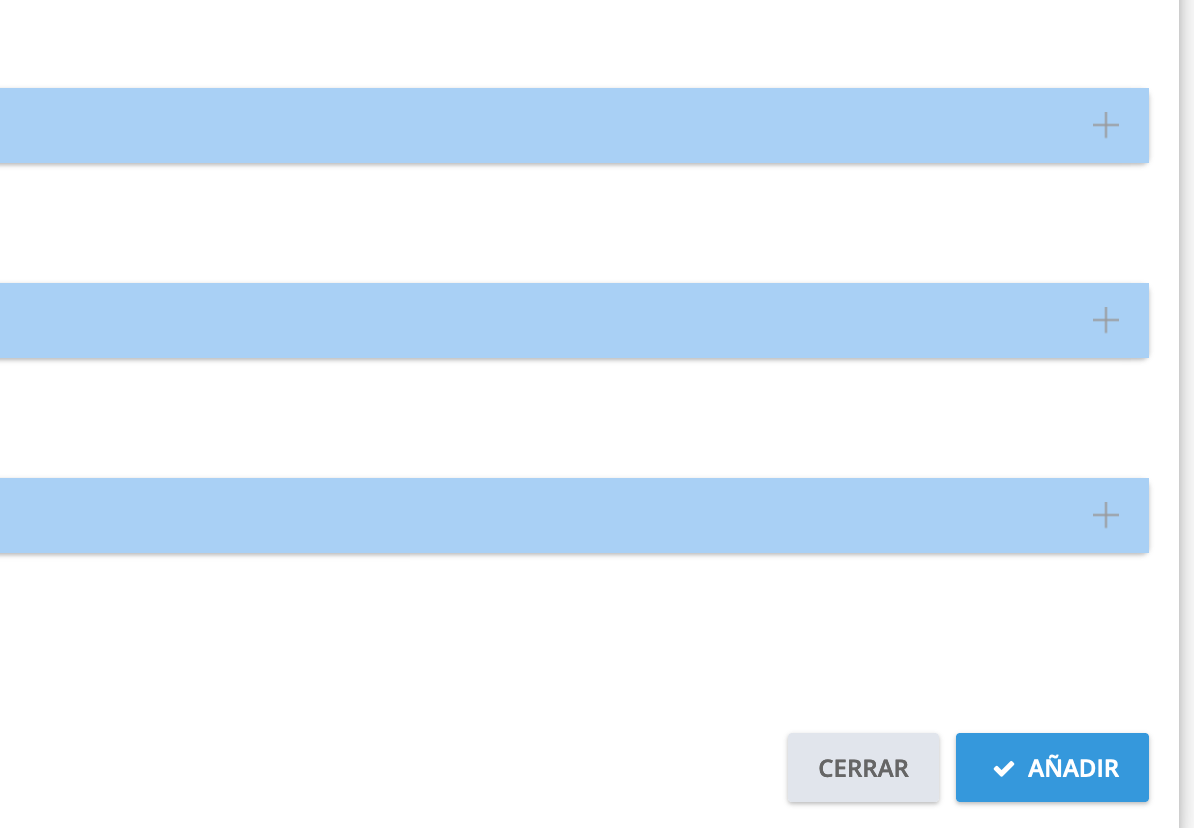
Task: Open the lowest collapsed section header
Action: 400,515
